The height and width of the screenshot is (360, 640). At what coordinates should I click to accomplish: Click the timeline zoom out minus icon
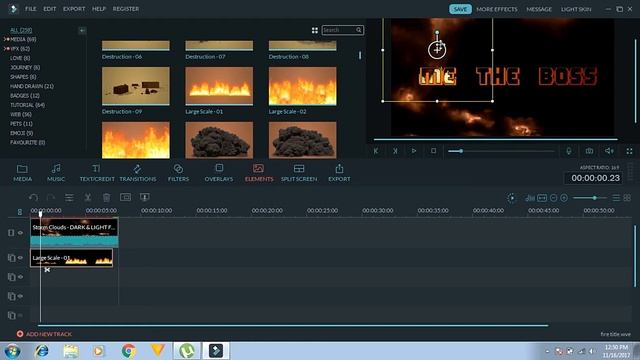click(x=553, y=198)
